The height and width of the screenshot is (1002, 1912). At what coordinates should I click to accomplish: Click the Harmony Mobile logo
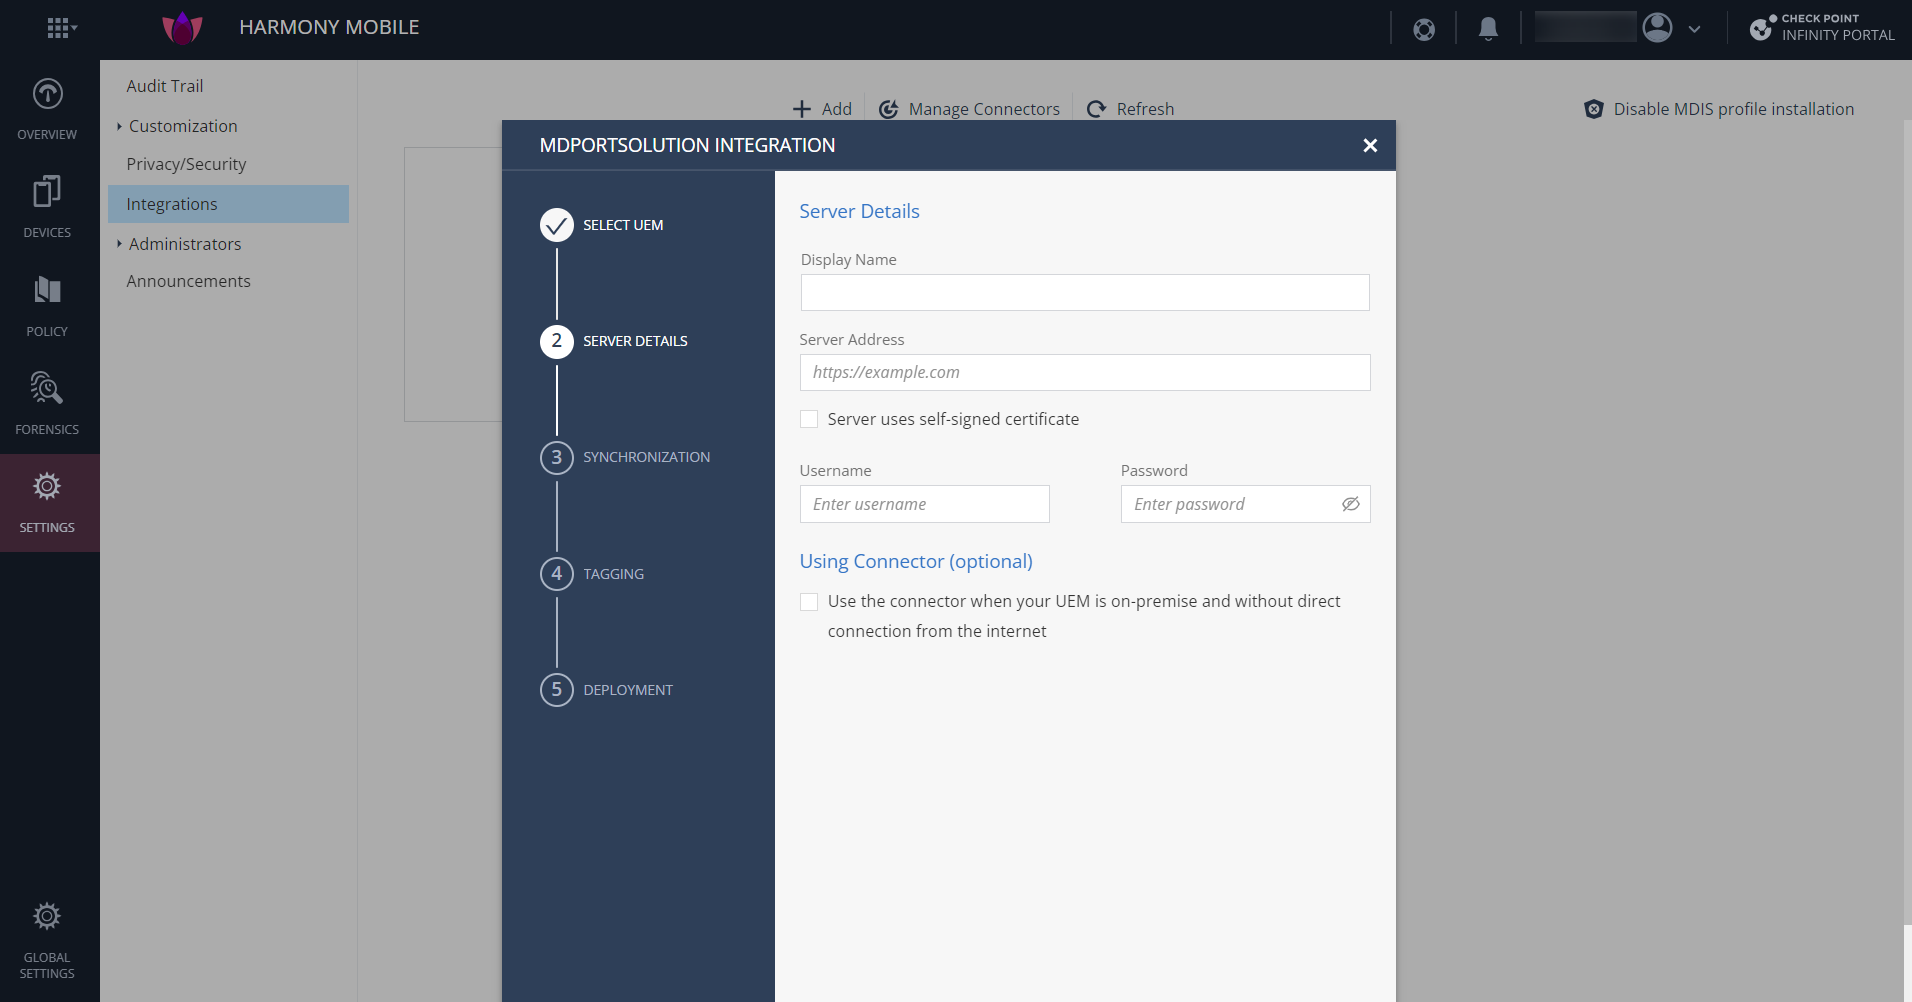(x=182, y=28)
